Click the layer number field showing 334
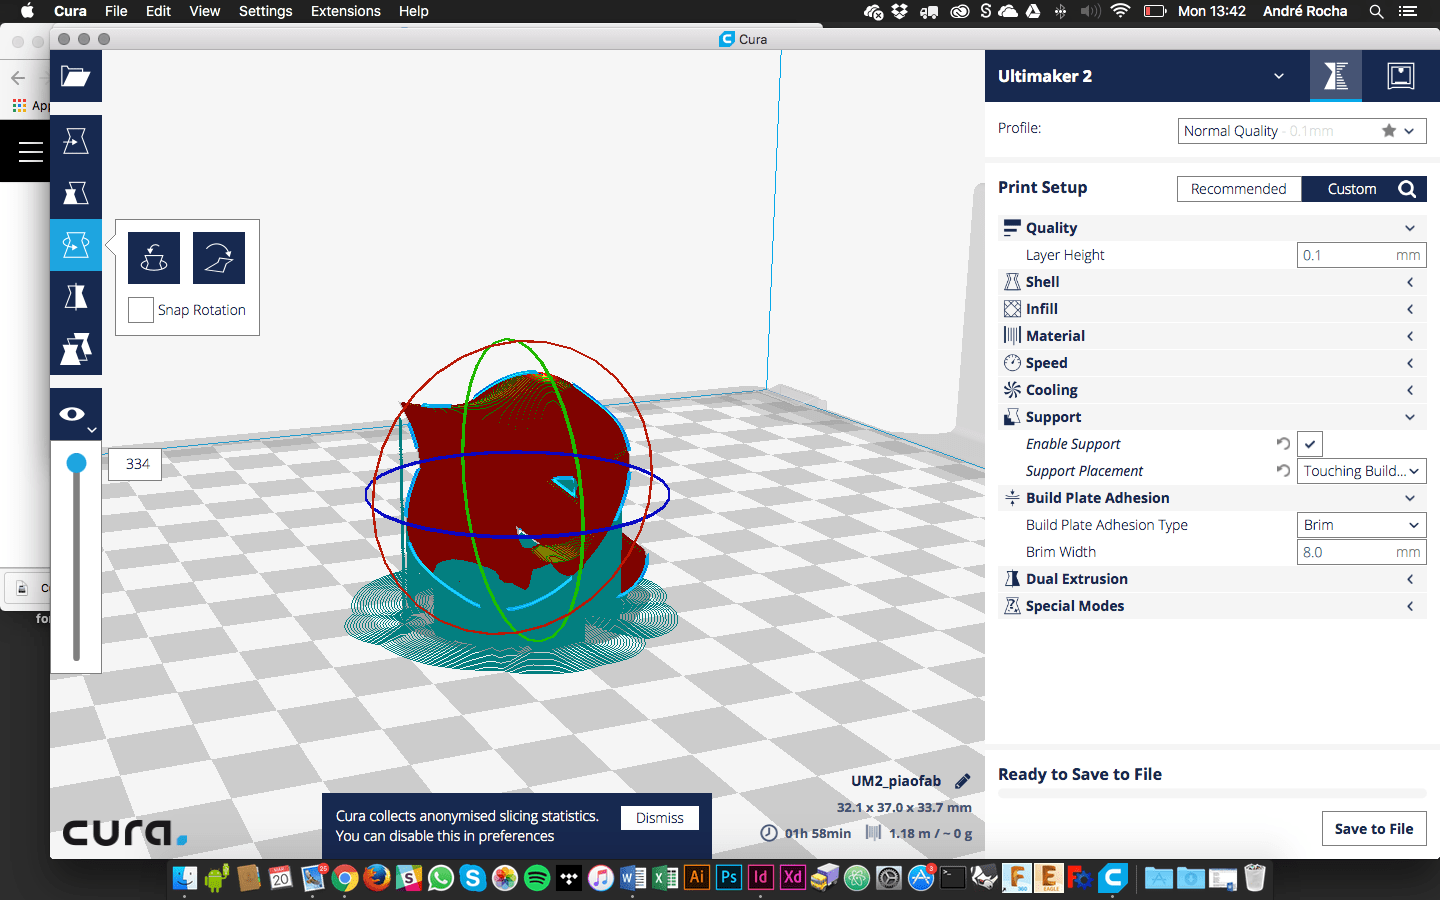1440x900 pixels. coord(137,464)
